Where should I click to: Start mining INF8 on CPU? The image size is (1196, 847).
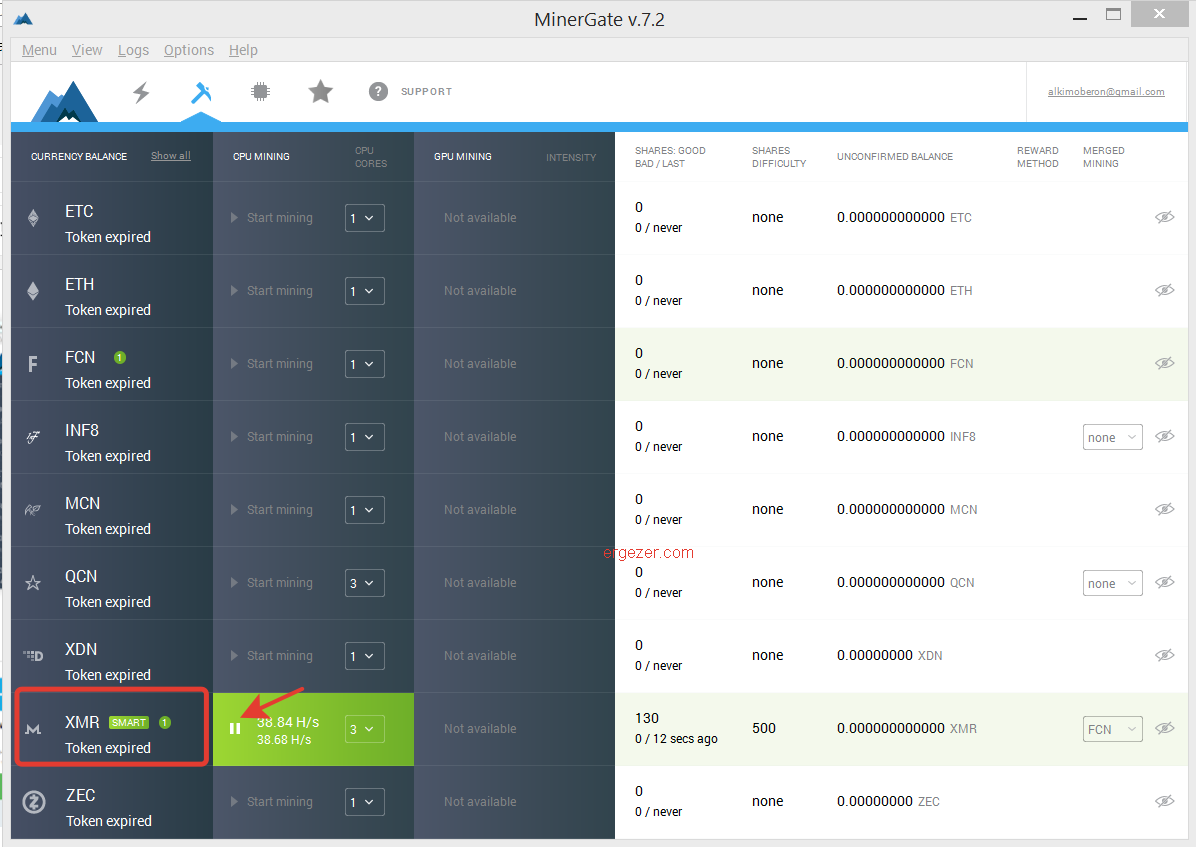[272, 436]
